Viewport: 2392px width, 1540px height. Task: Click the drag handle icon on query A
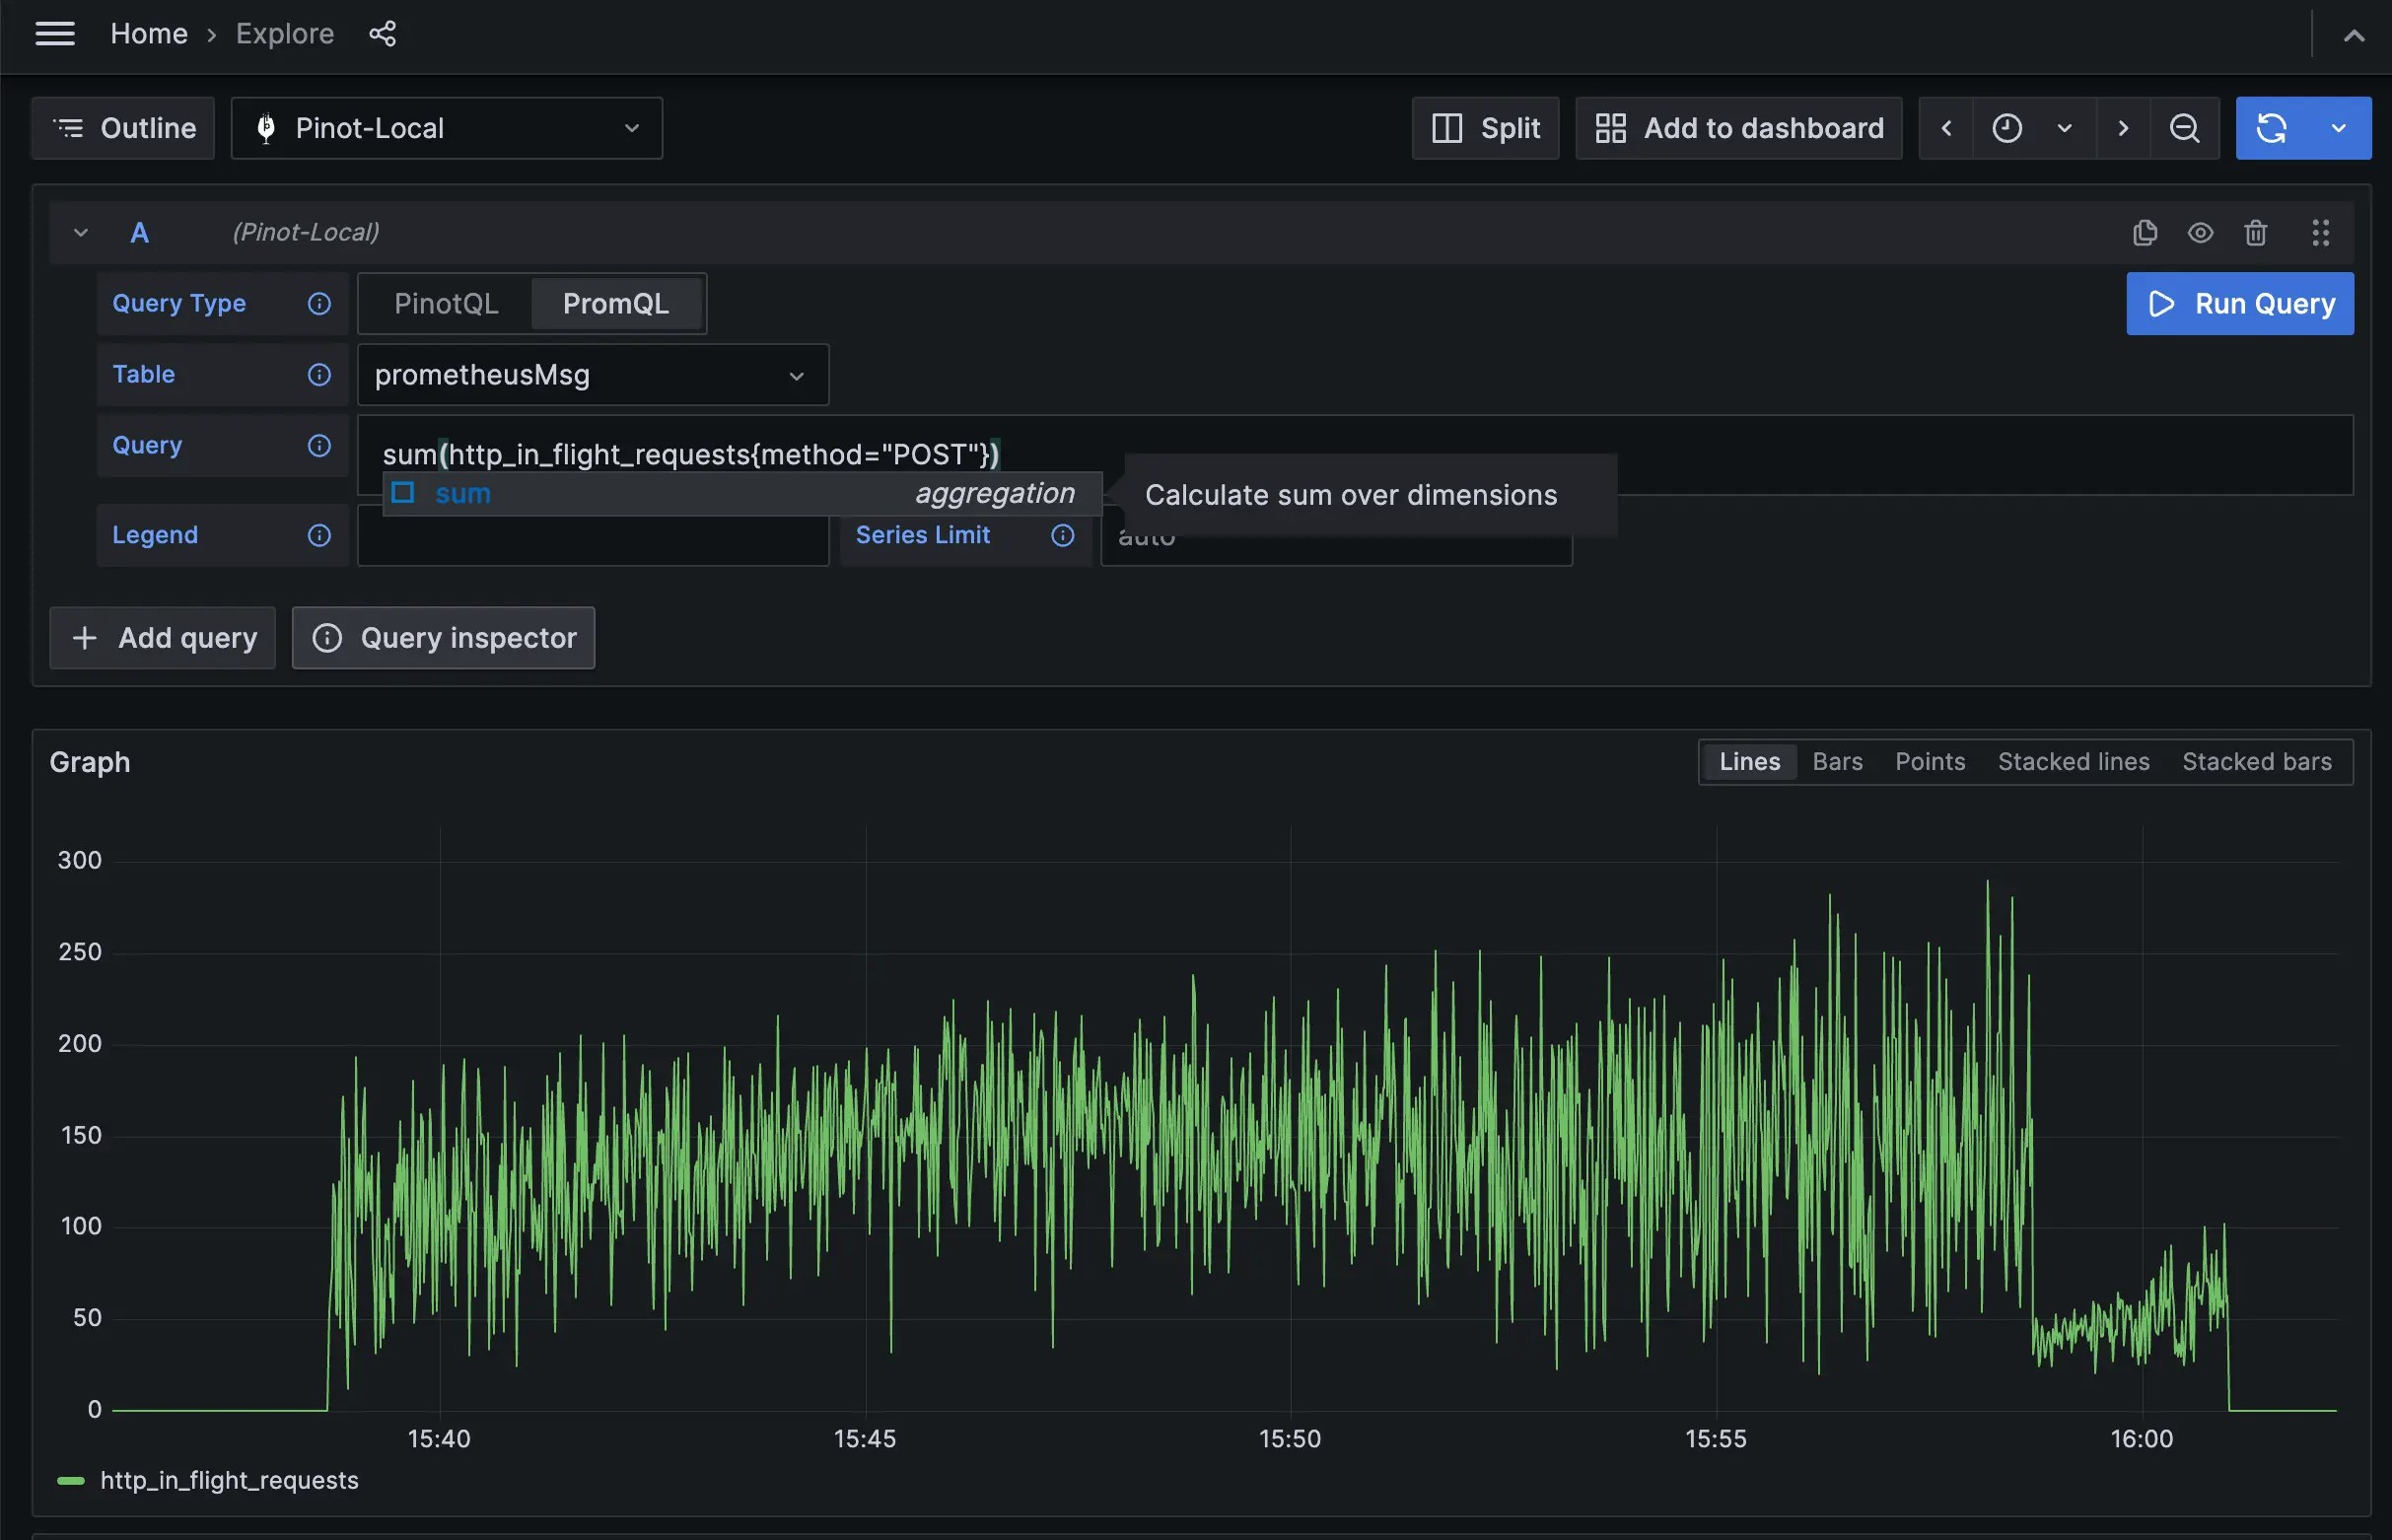coord(2321,232)
